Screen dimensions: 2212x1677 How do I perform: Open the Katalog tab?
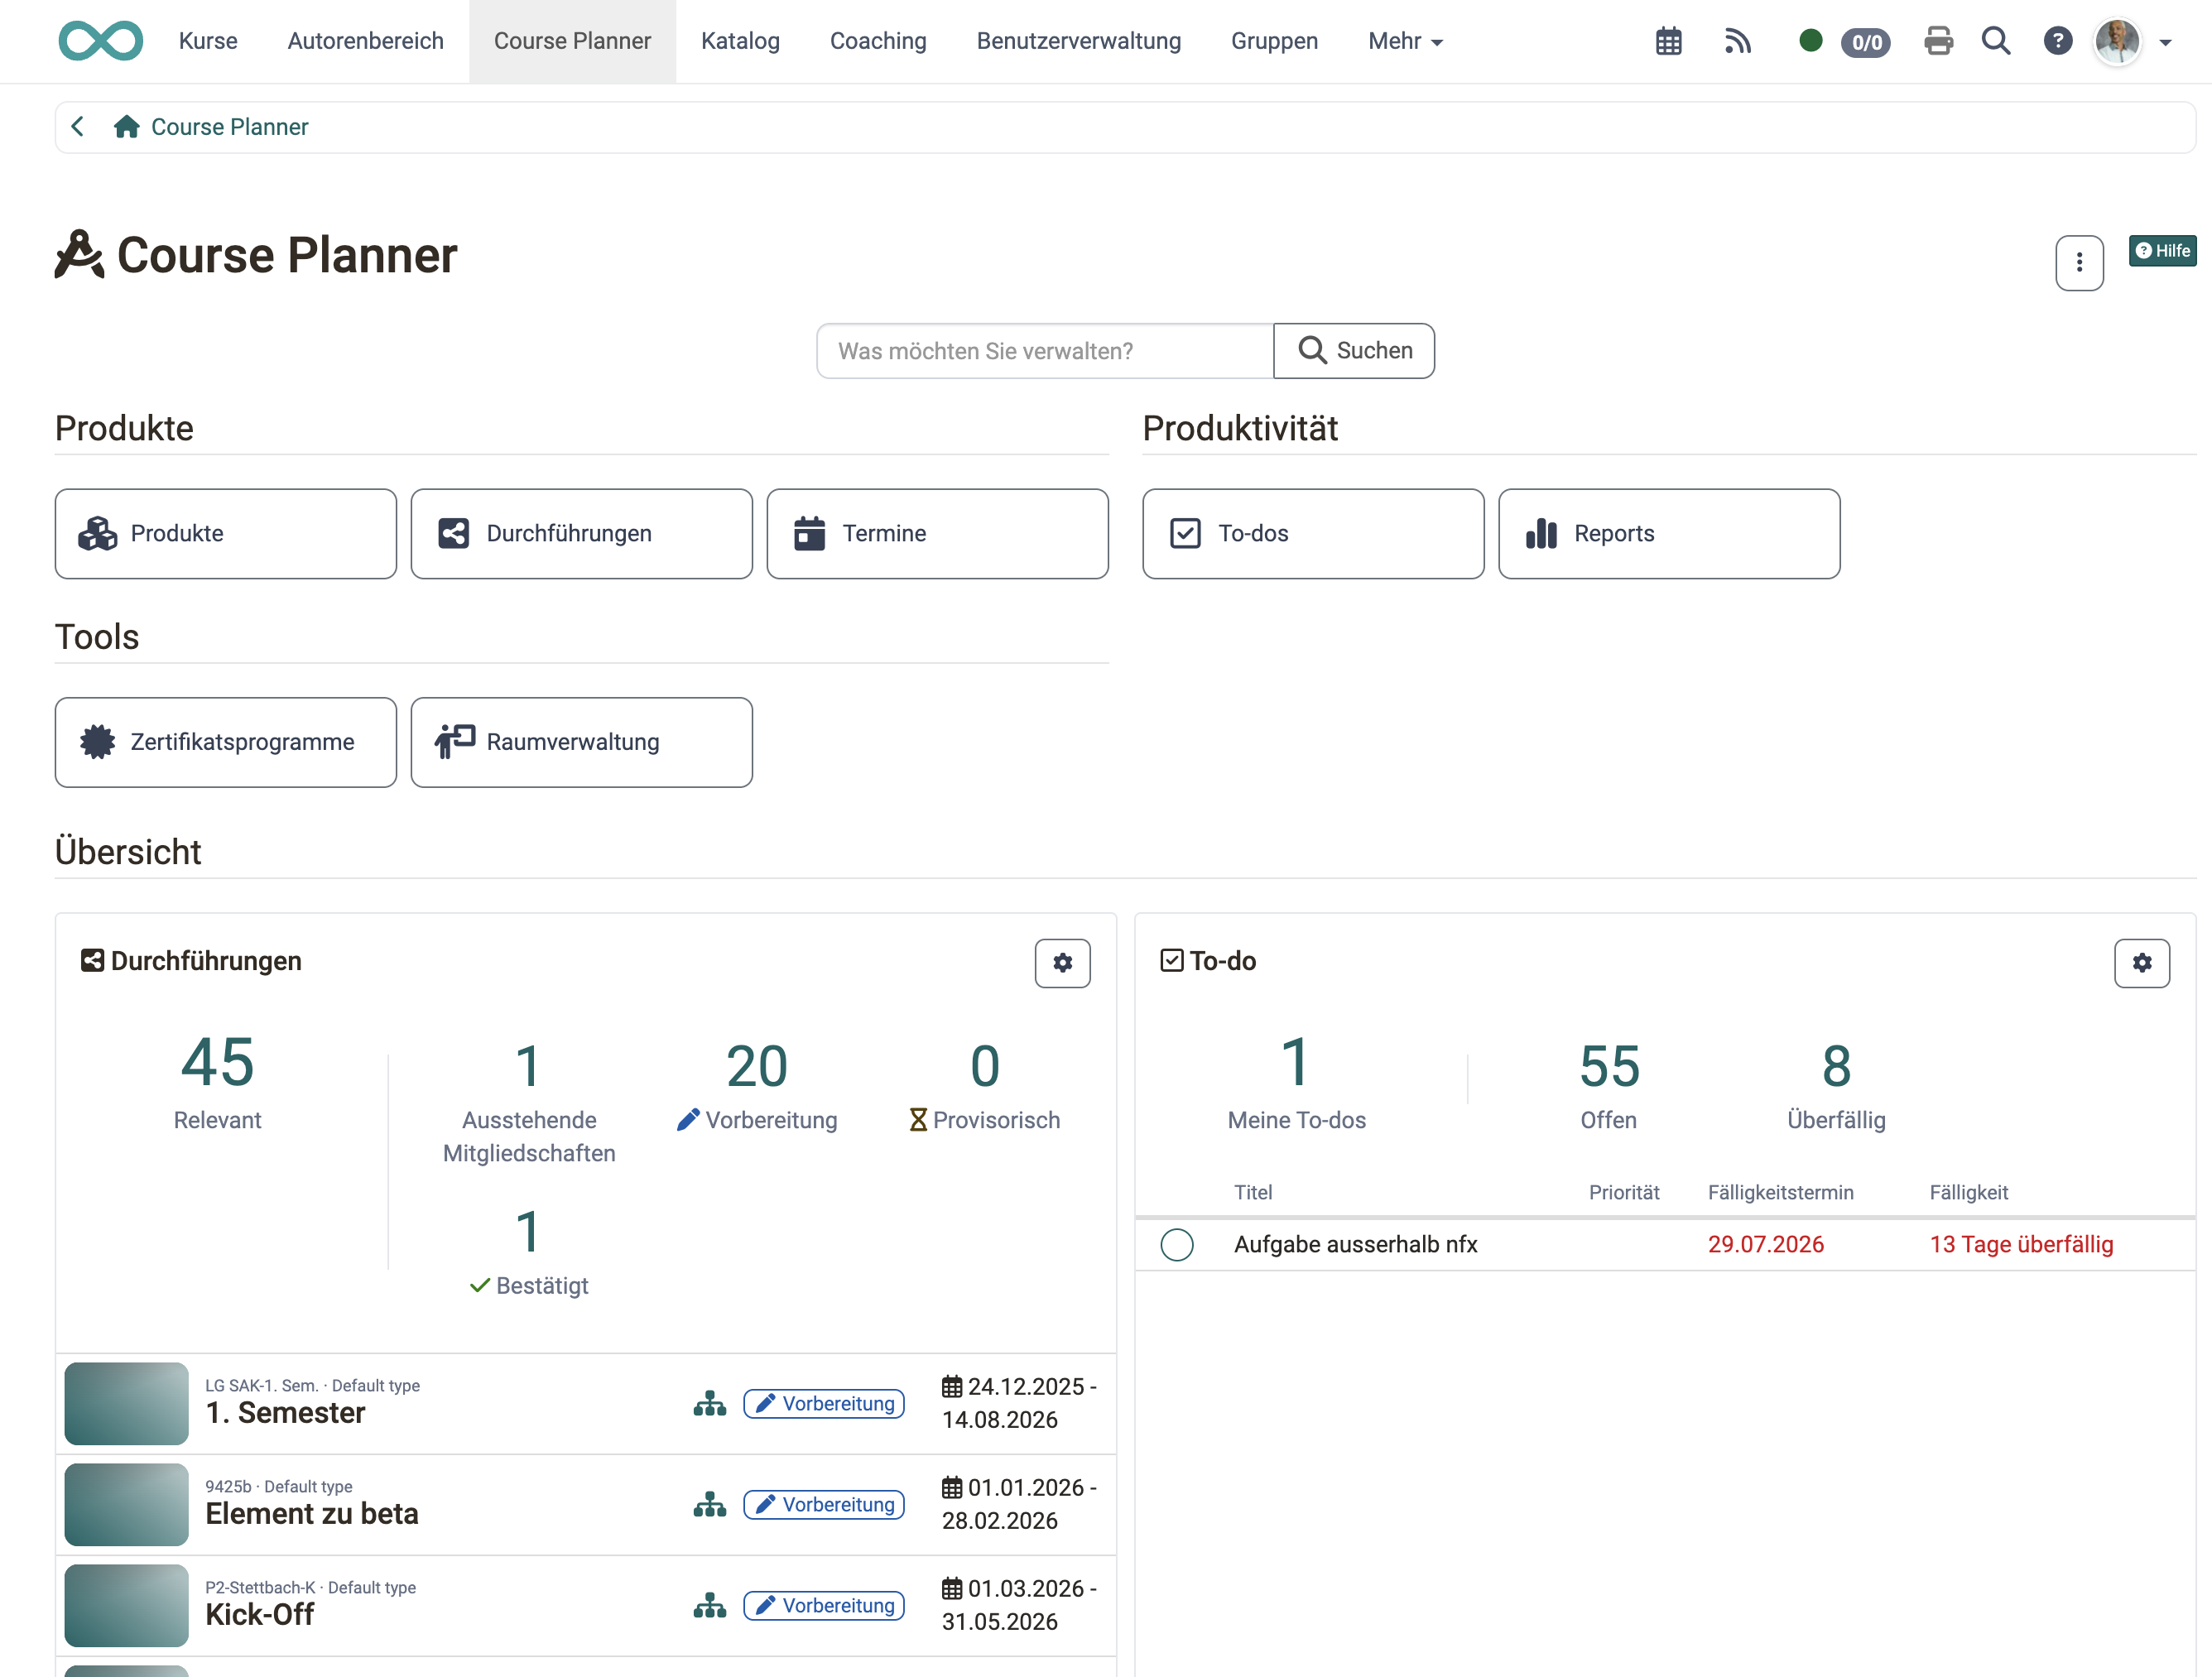click(x=740, y=41)
